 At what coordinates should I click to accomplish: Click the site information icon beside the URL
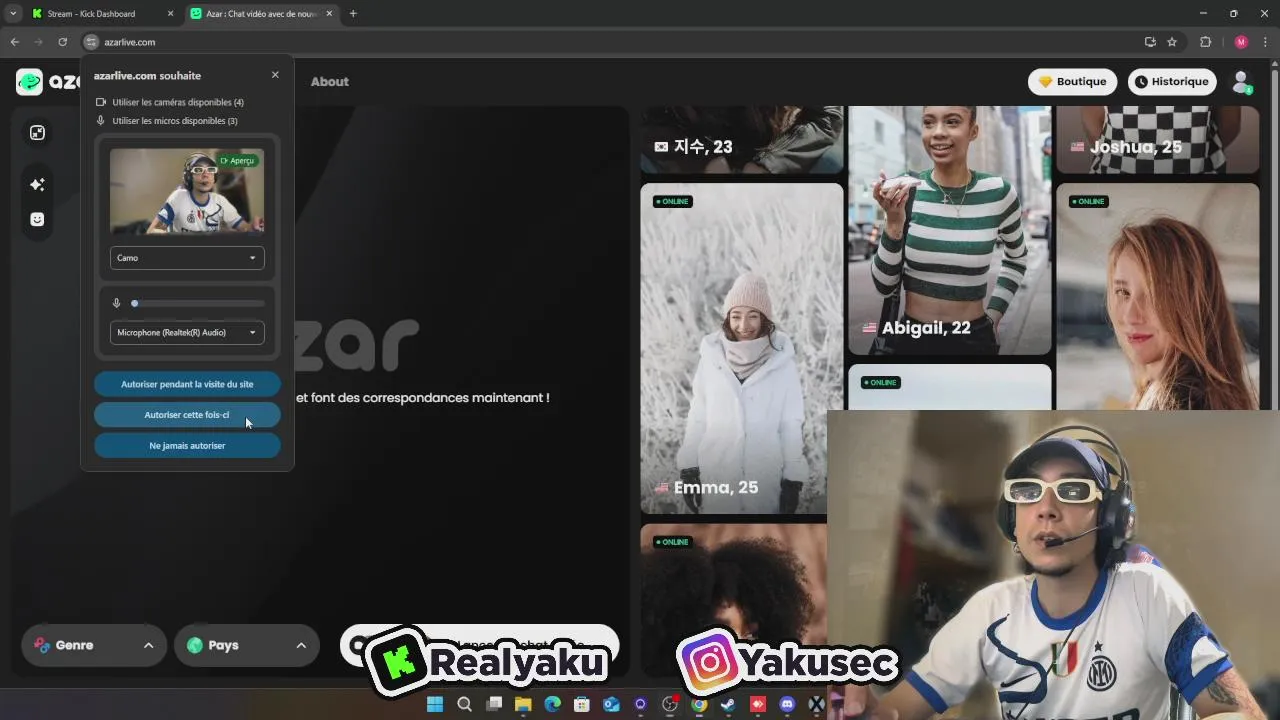[x=91, y=42]
